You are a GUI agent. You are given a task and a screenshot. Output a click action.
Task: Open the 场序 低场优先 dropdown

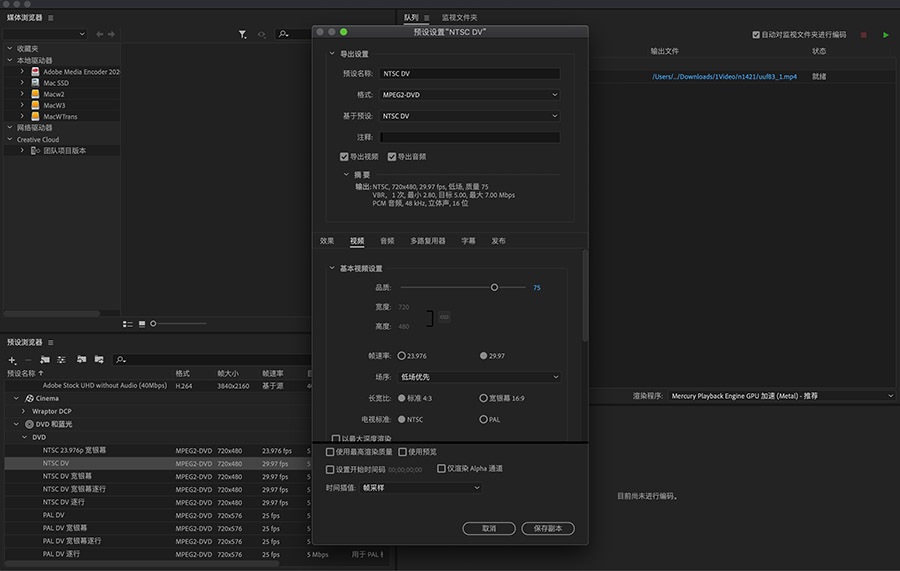tap(479, 377)
